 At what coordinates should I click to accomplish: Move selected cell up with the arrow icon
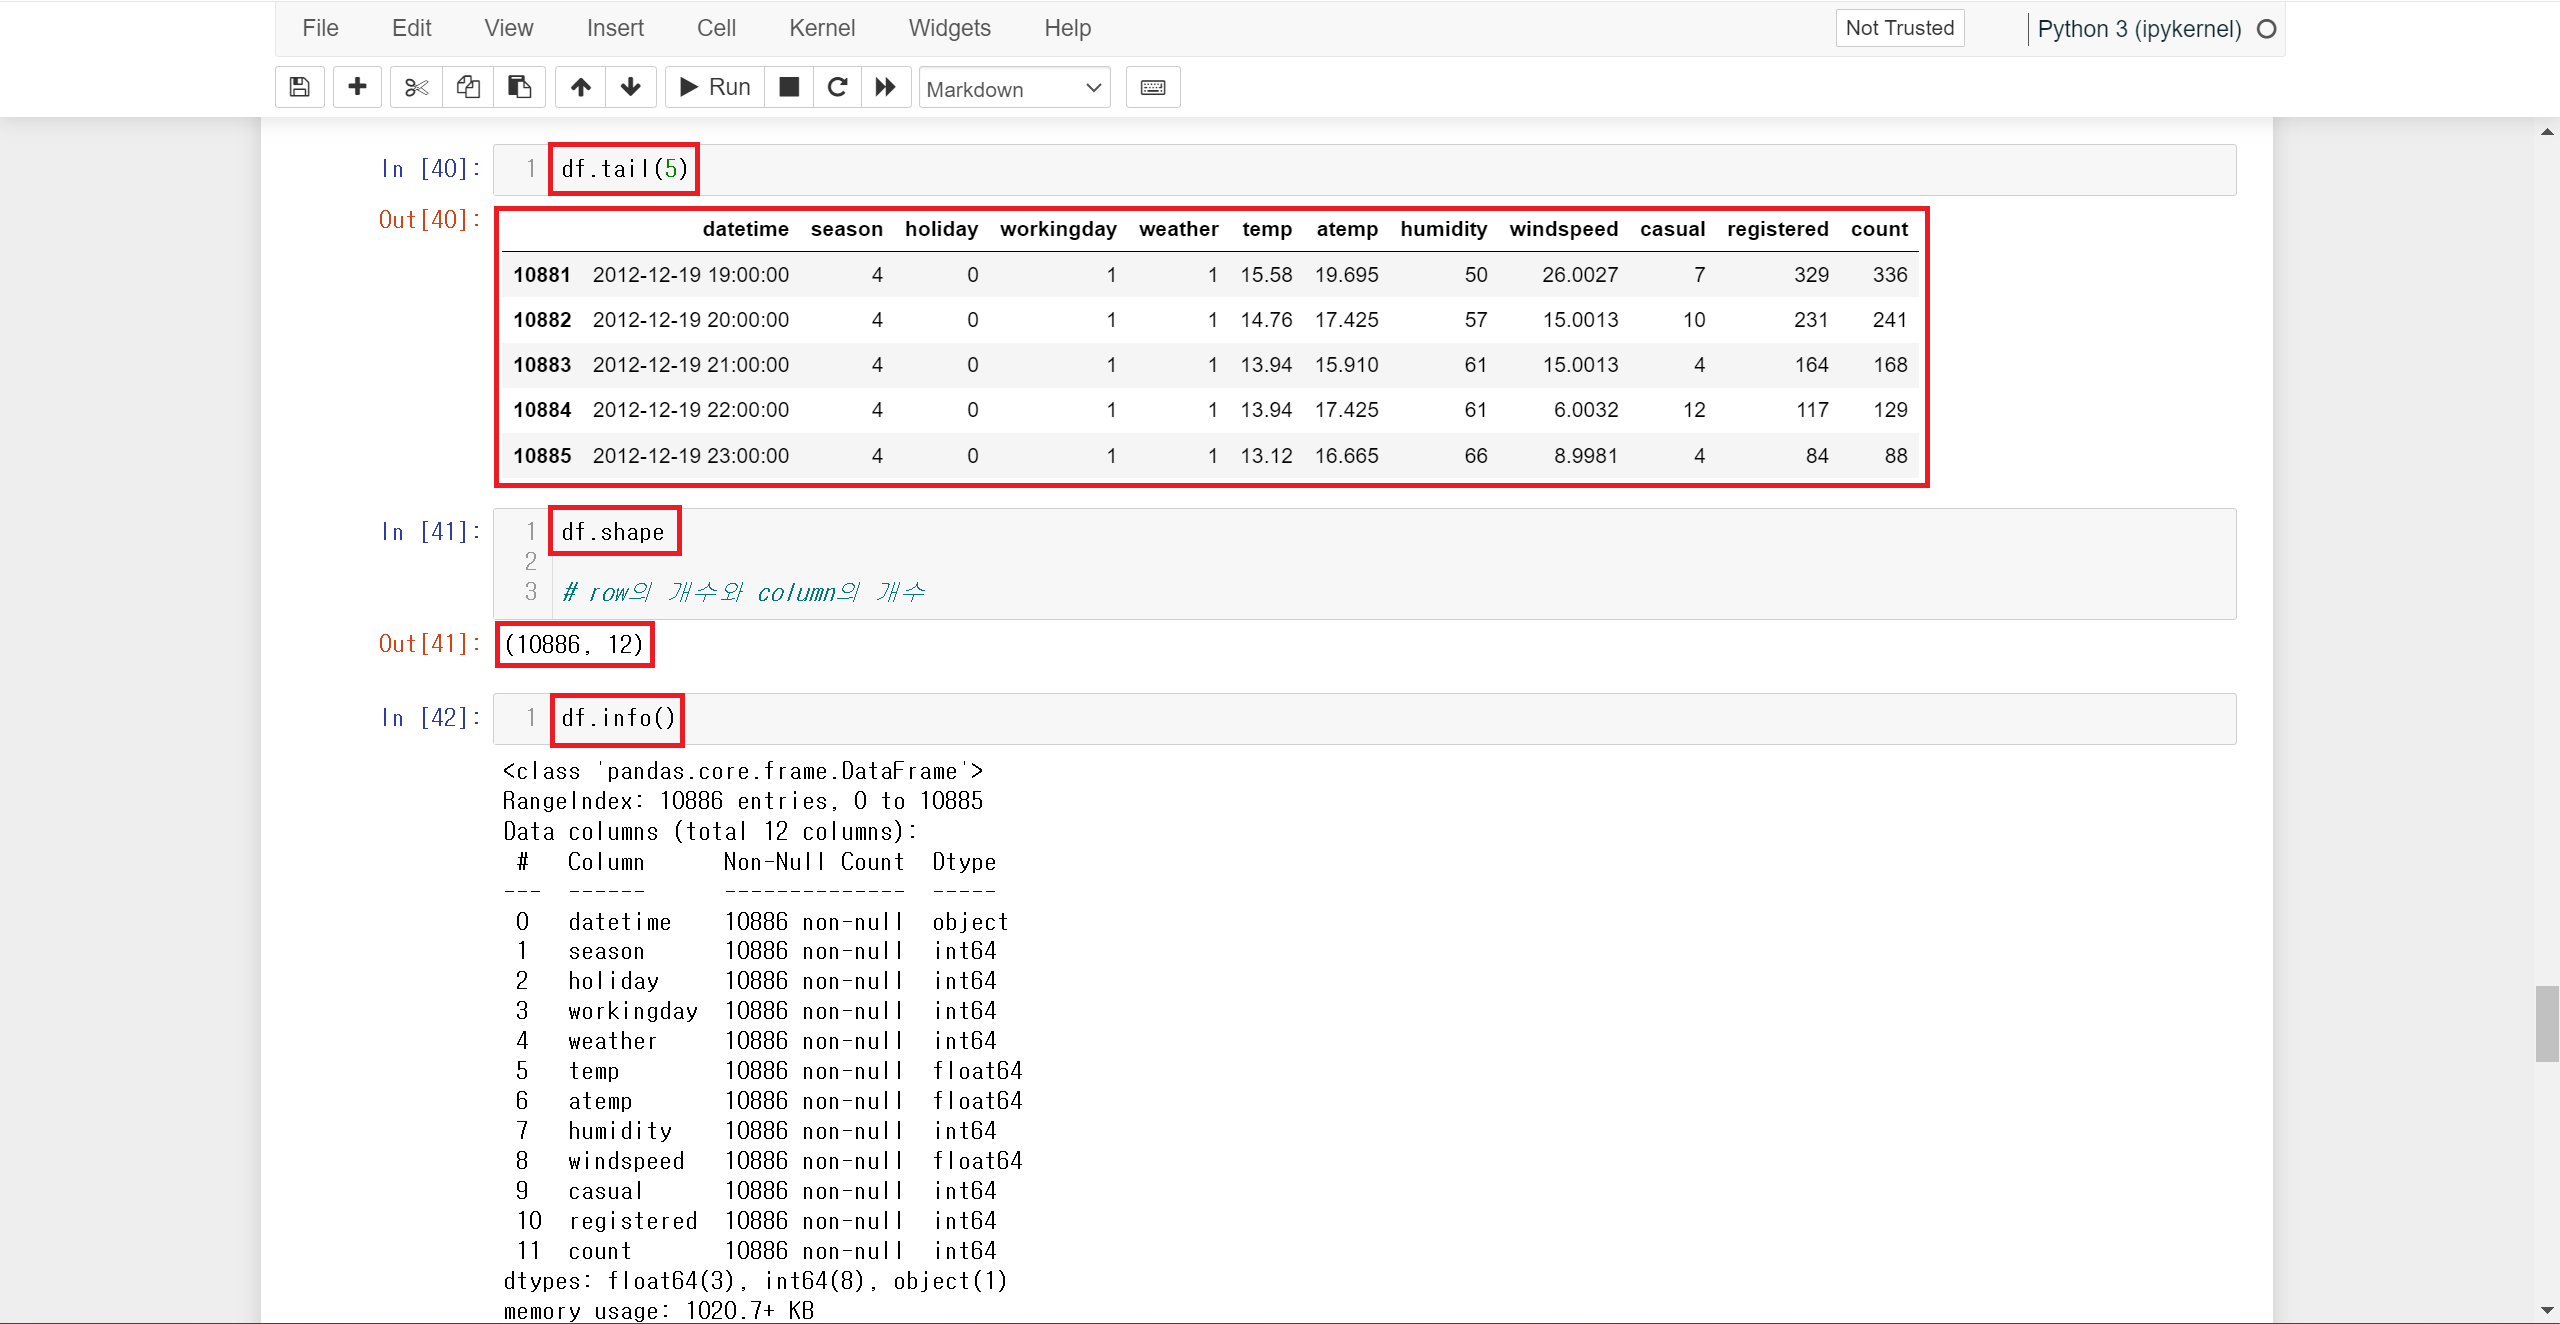click(x=580, y=87)
